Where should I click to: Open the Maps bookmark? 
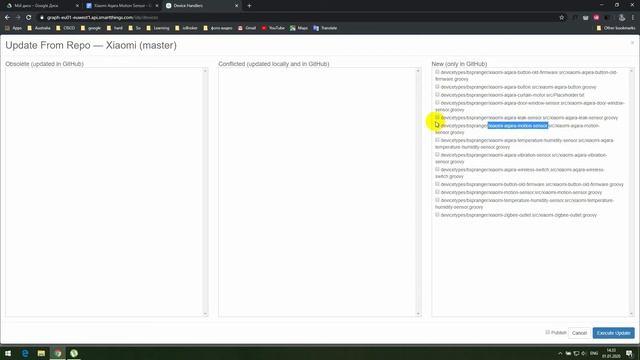(299, 28)
